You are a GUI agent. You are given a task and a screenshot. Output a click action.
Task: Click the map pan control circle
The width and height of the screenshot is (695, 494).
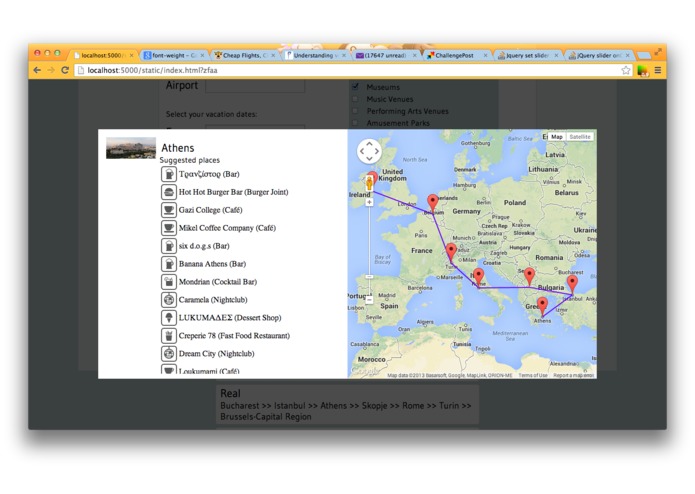click(x=369, y=151)
